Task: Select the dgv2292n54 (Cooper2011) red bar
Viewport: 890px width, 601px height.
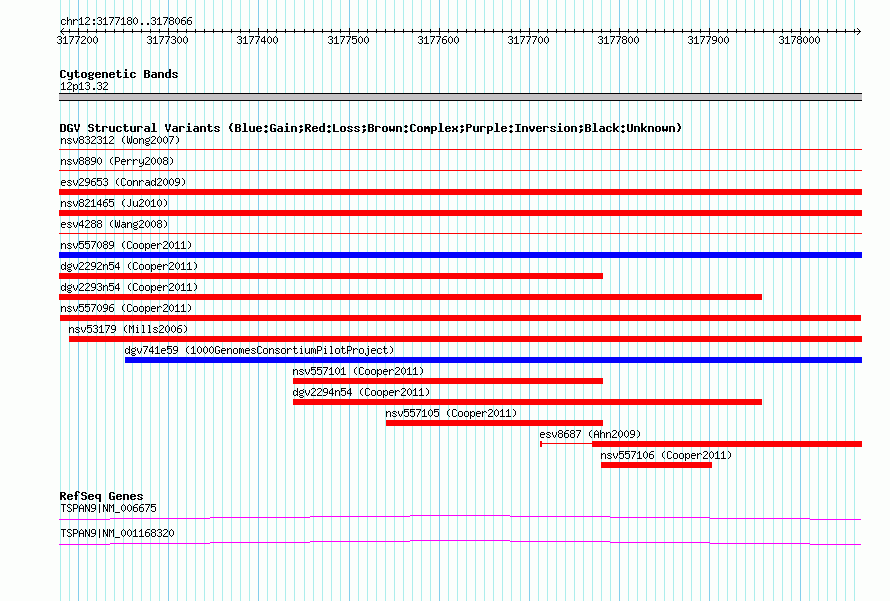Action: tap(331, 276)
